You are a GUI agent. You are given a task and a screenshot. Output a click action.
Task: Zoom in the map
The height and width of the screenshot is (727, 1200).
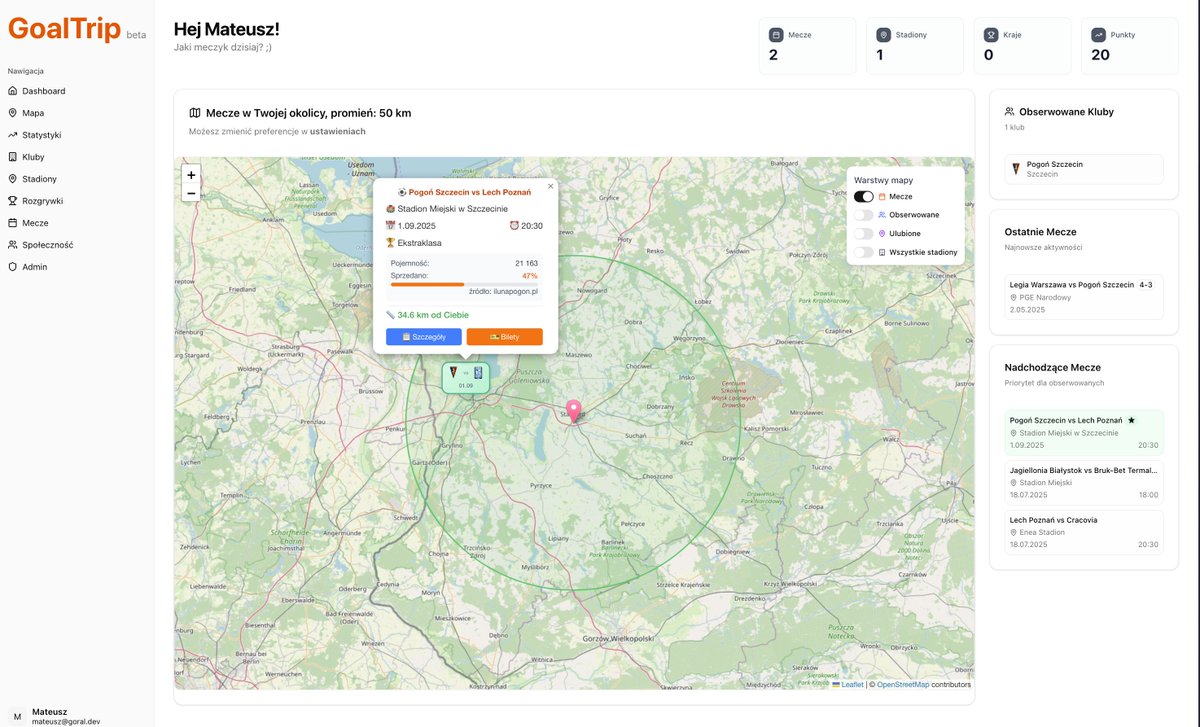click(x=191, y=175)
